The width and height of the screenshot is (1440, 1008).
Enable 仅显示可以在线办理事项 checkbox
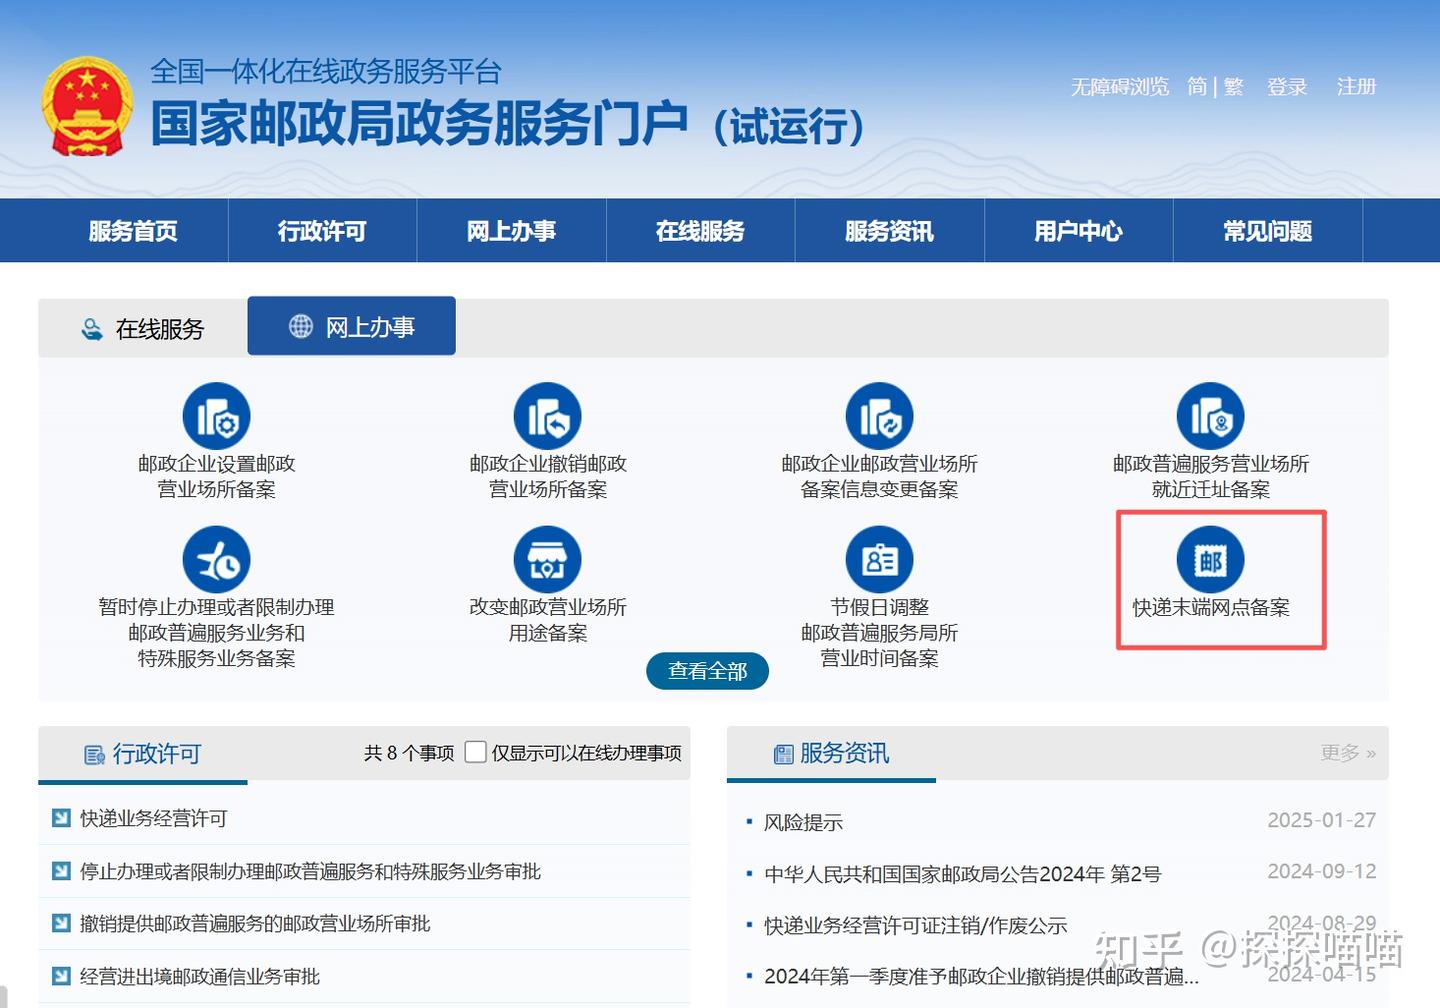476,752
